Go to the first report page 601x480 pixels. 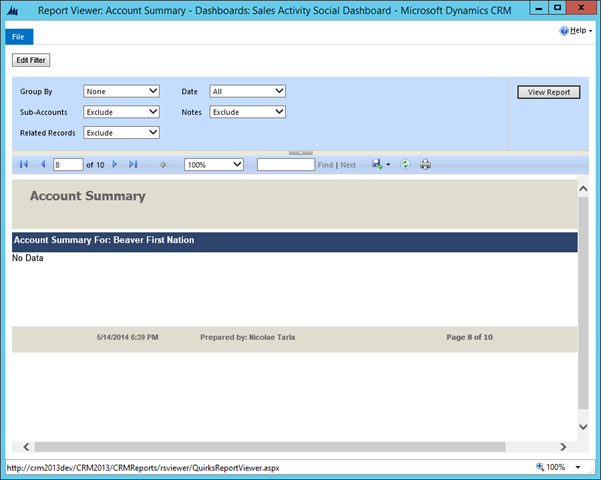24,164
